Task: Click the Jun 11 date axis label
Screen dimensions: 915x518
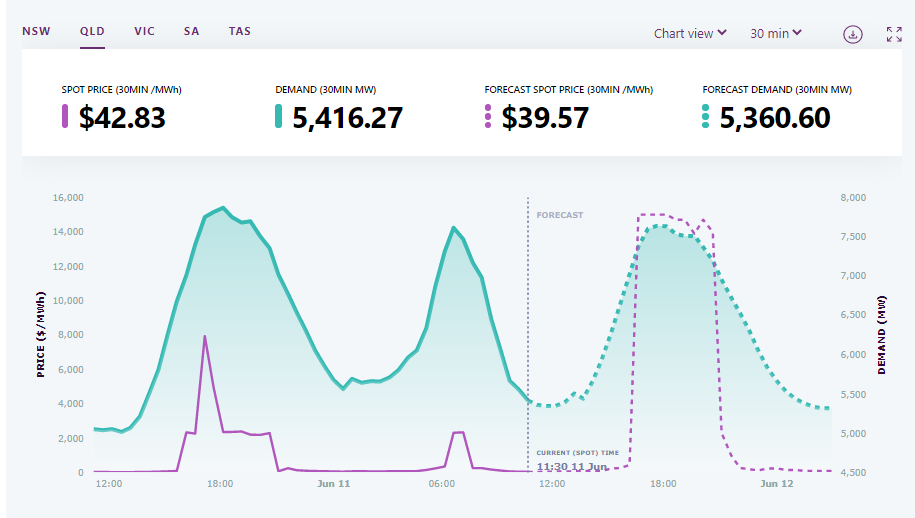Action: point(333,484)
